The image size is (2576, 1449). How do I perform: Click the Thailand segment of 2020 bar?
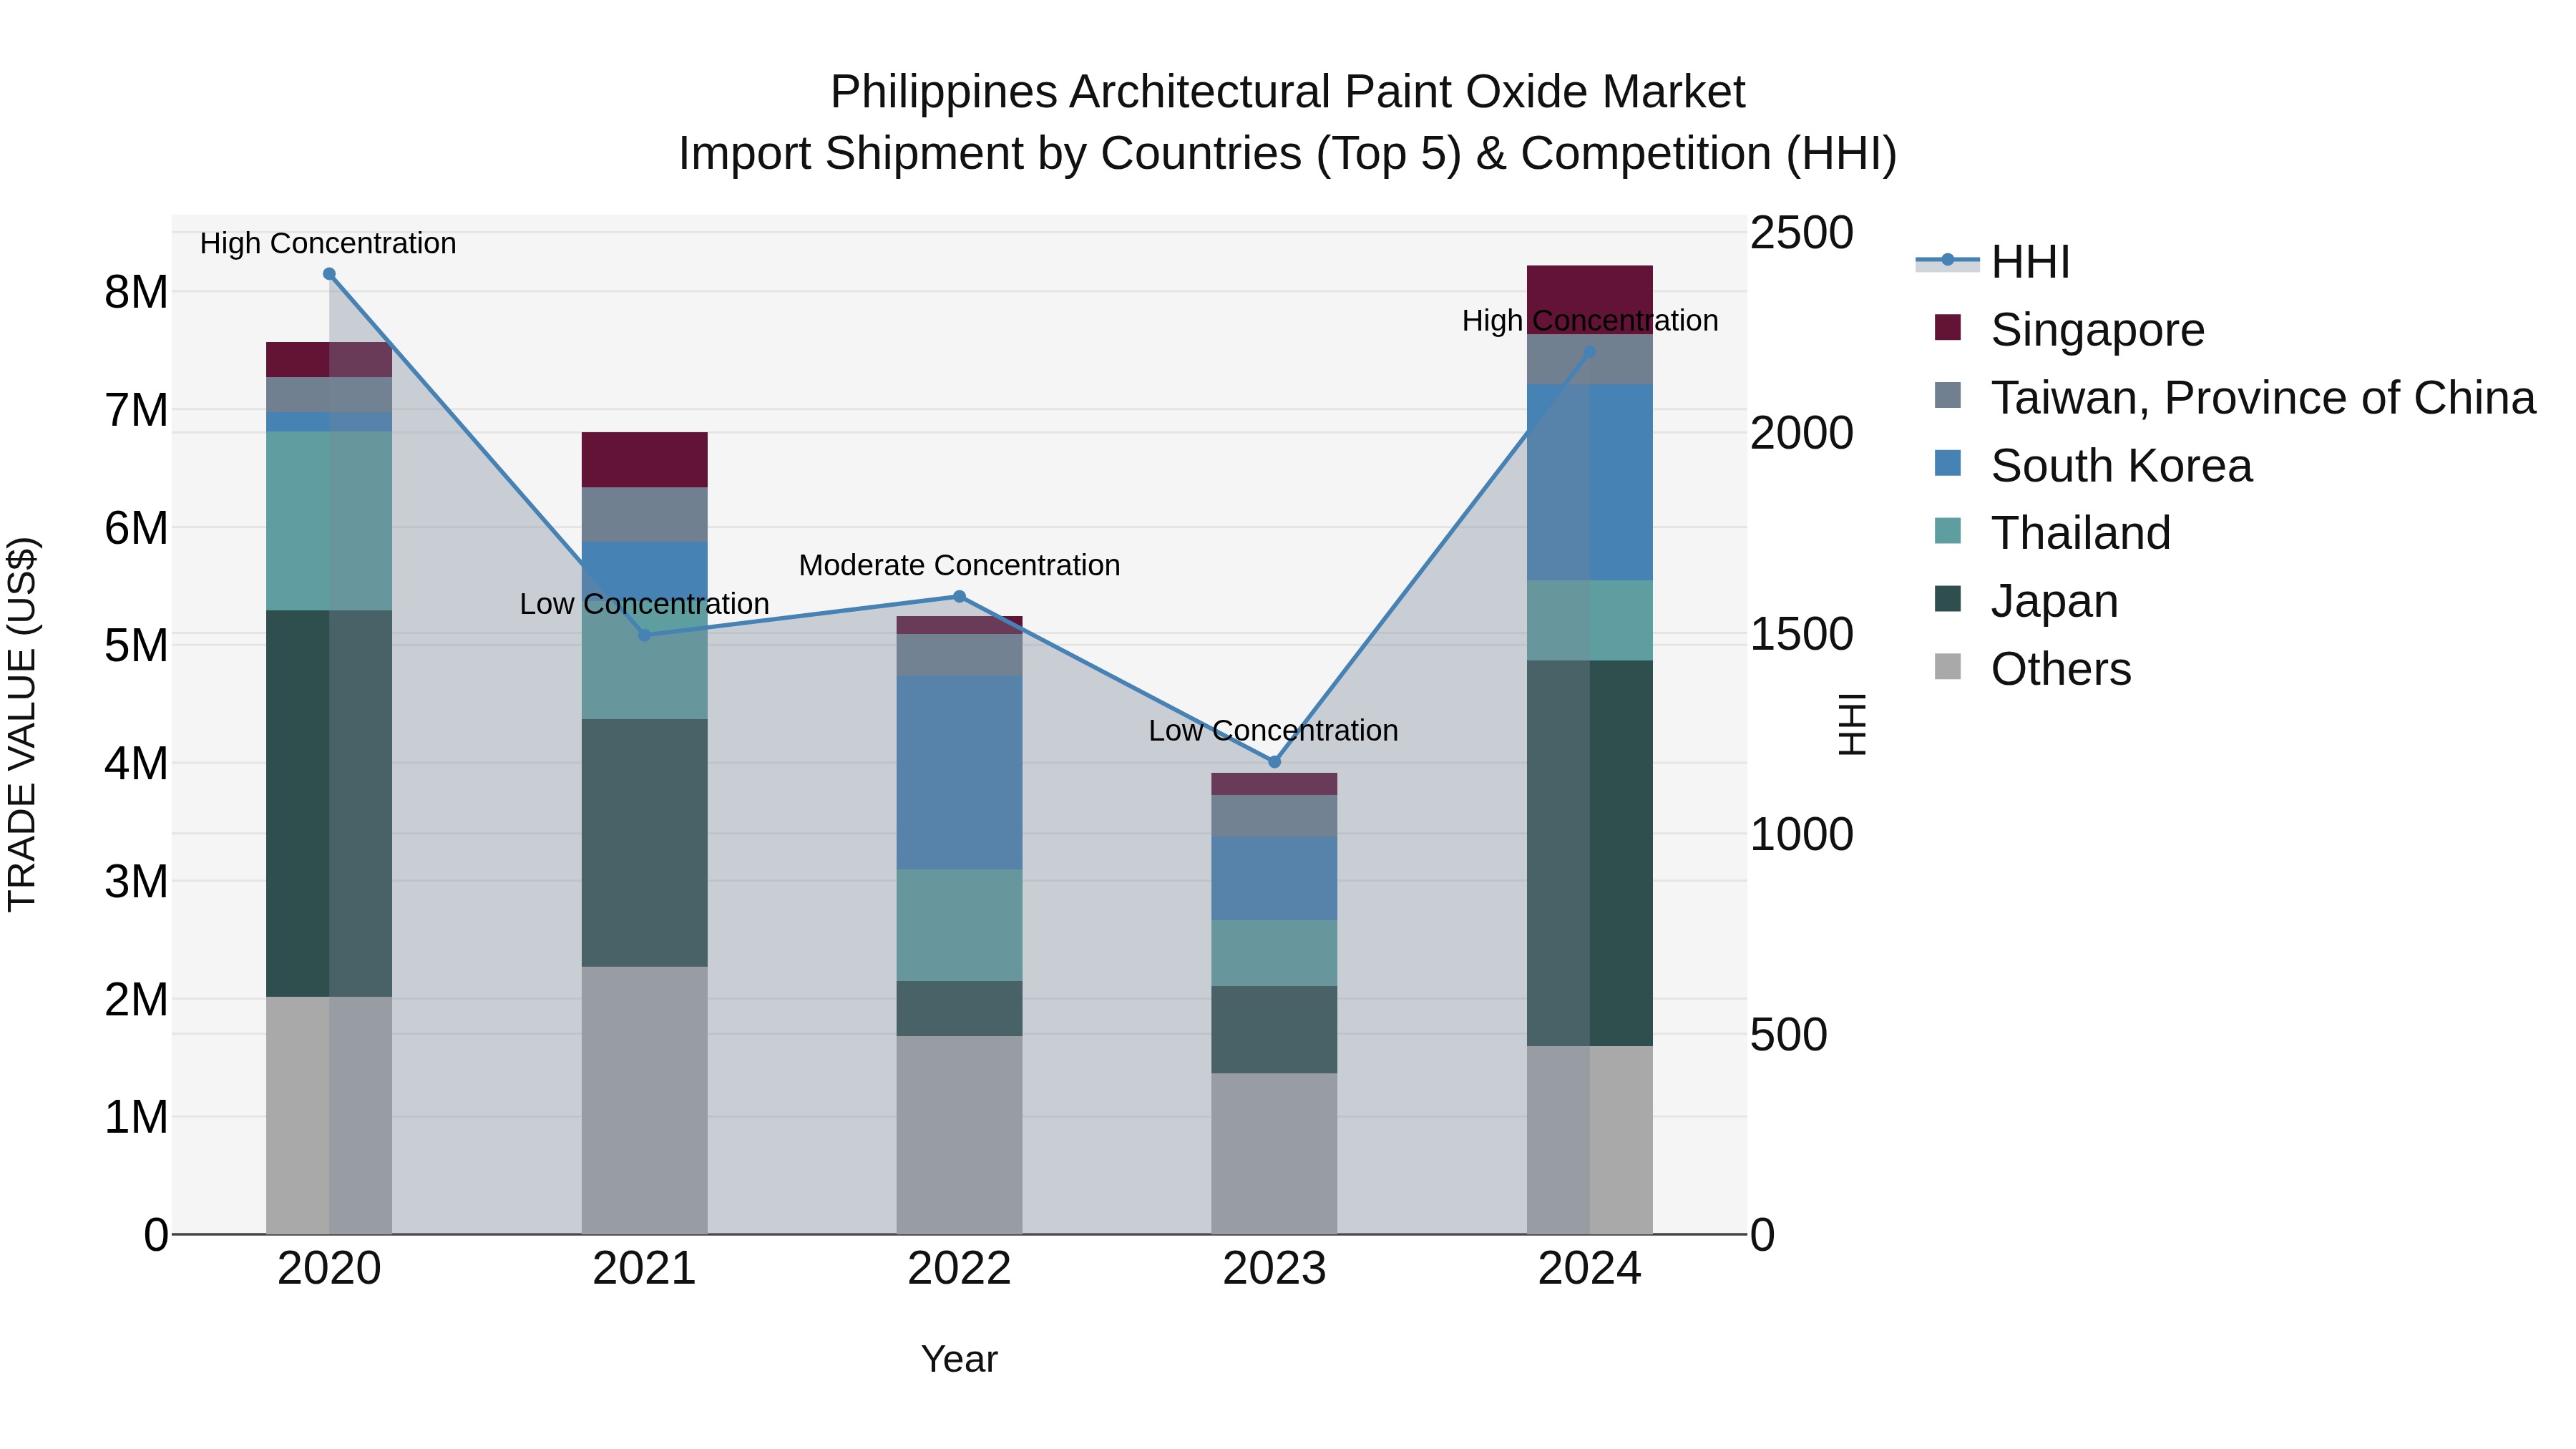(329, 521)
